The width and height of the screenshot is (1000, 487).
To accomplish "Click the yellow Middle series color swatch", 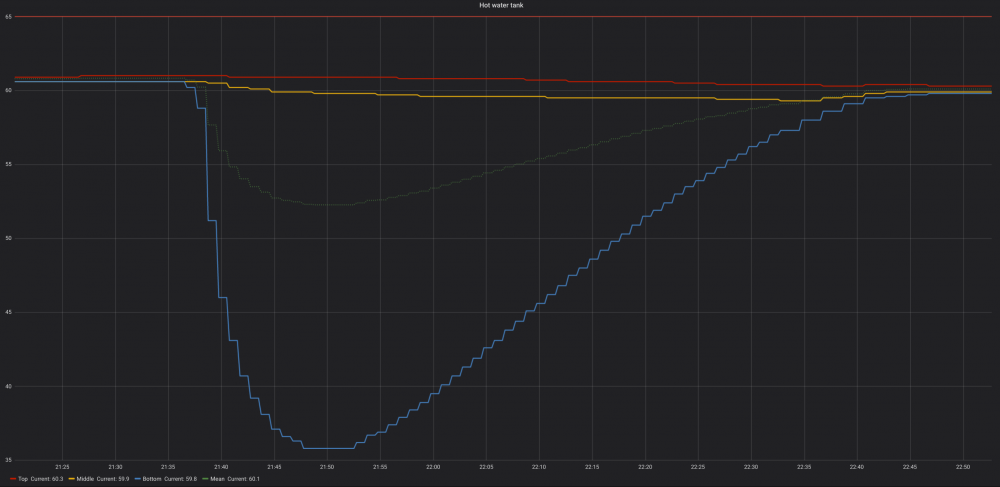I will coord(69,480).
